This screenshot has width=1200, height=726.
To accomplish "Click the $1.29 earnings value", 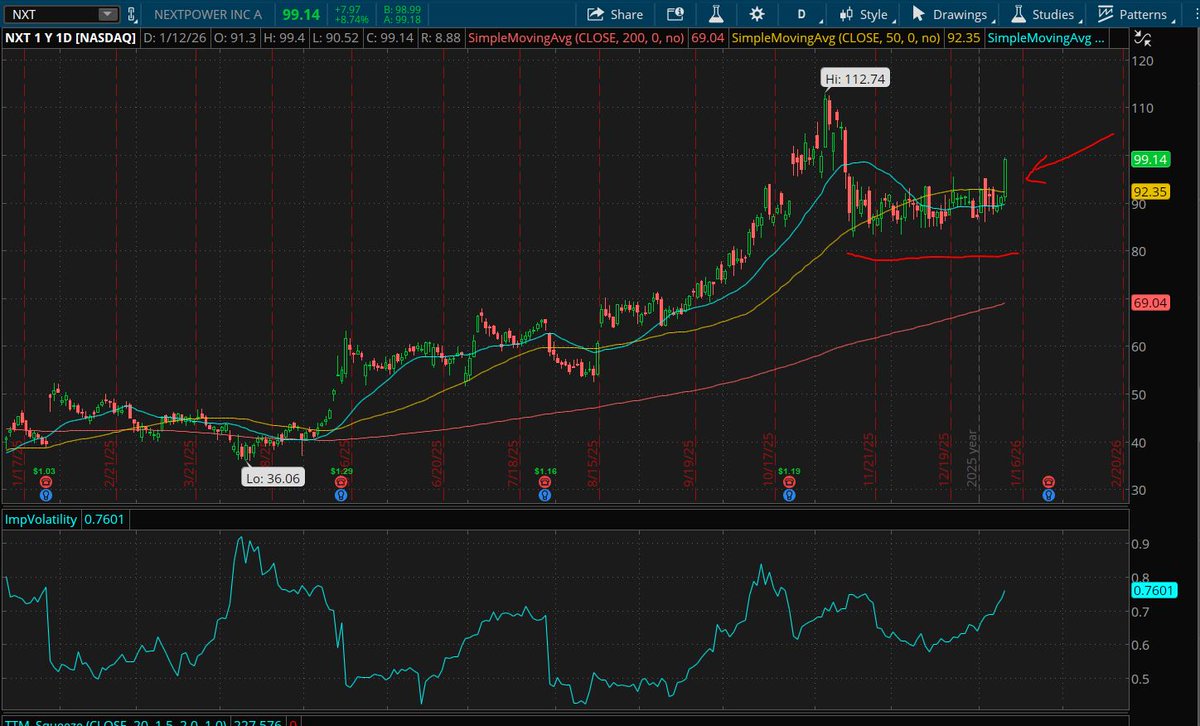I will (342, 470).
